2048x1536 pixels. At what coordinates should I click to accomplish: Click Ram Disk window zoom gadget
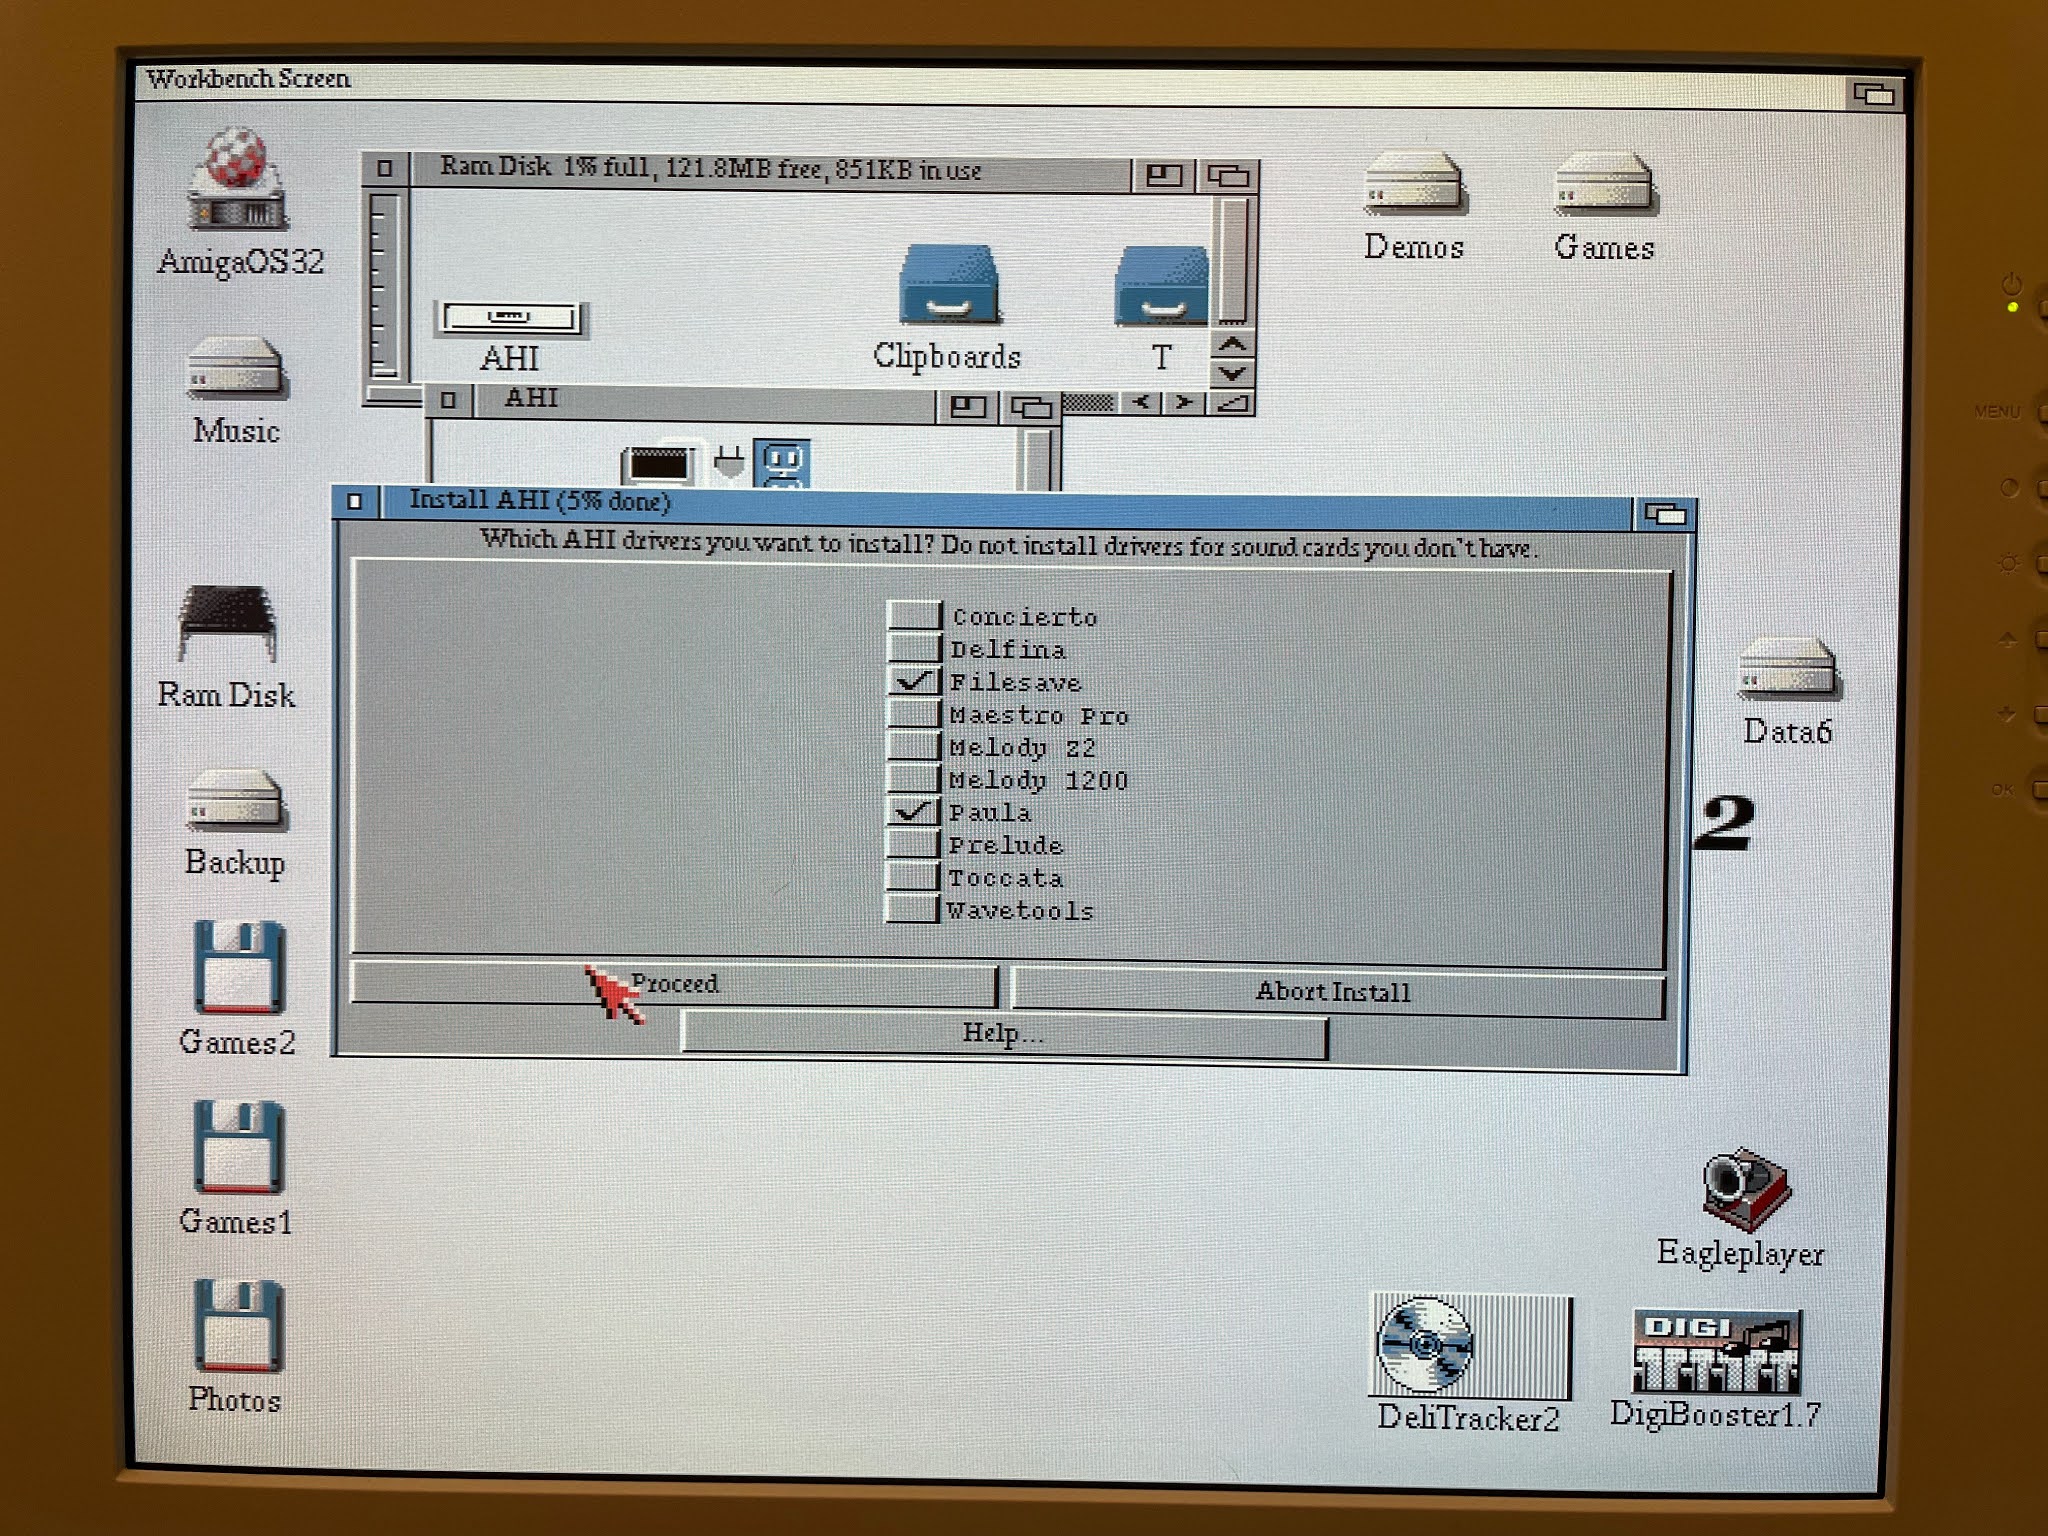pyautogui.click(x=1162, y=175)
